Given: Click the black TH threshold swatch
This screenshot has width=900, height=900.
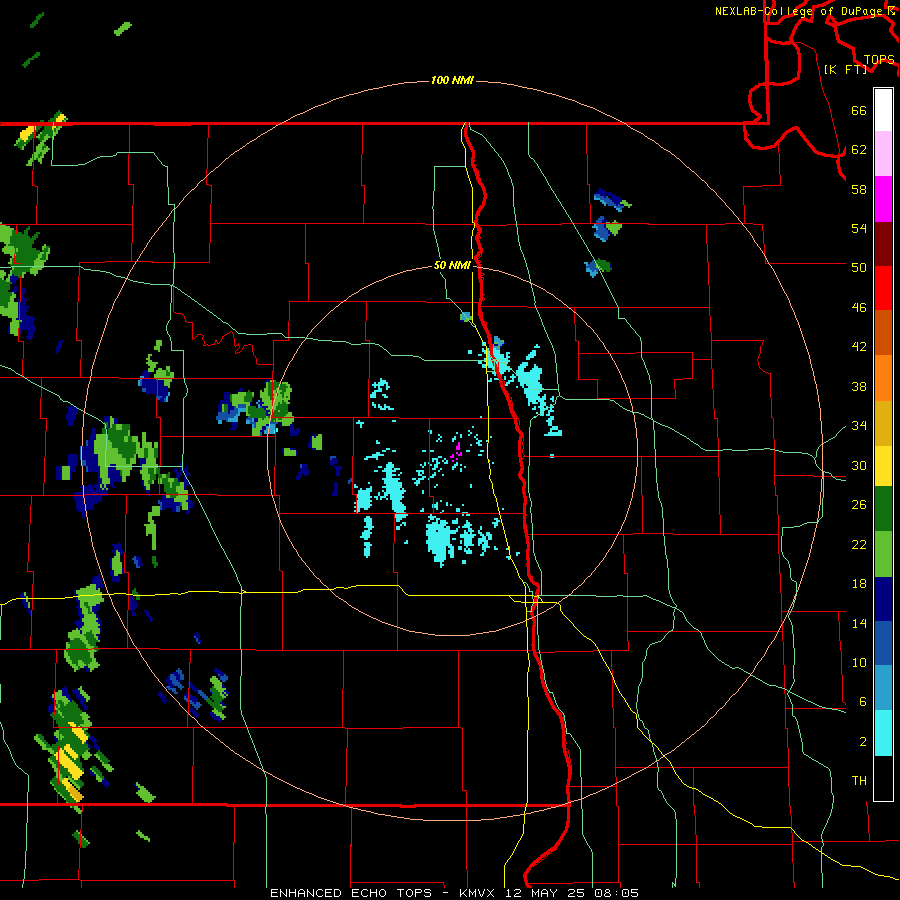Looking at the screenshot, I should 883,778.
